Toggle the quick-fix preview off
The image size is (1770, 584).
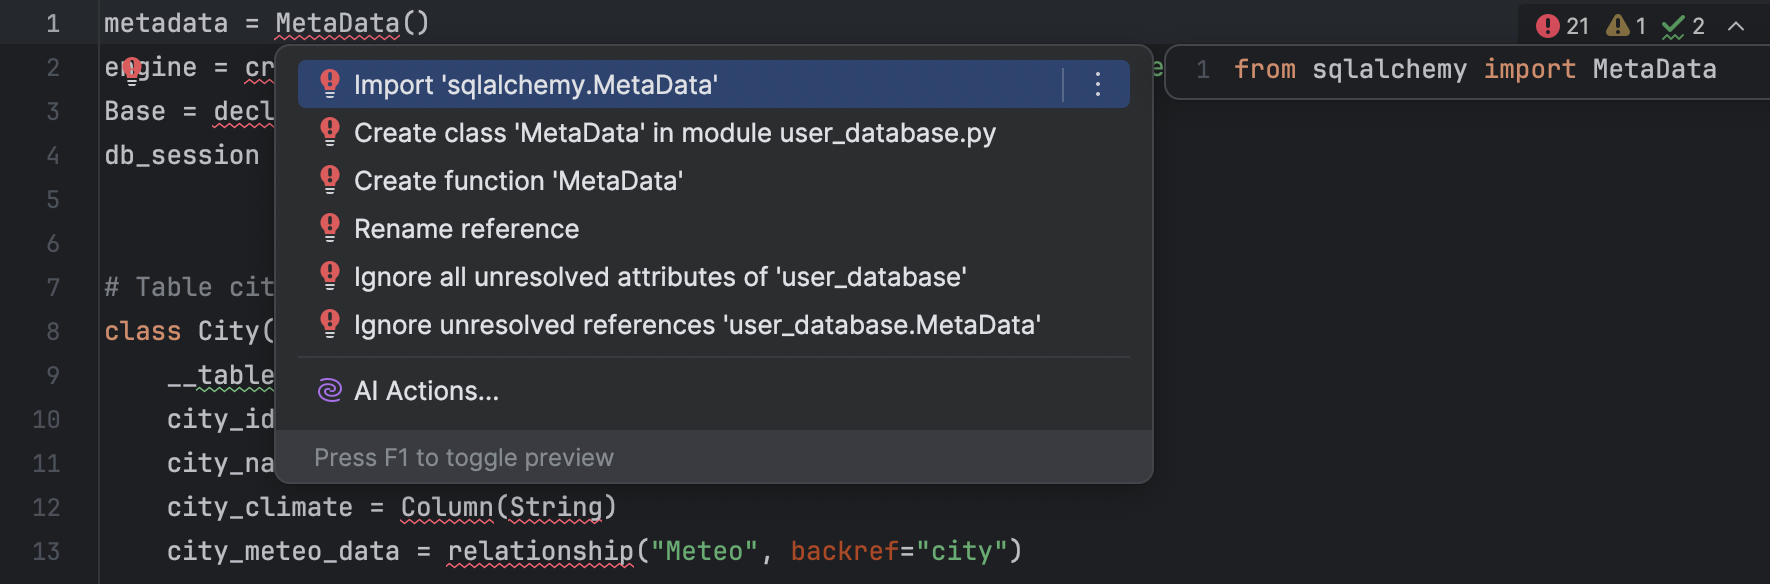click(464, 457)
